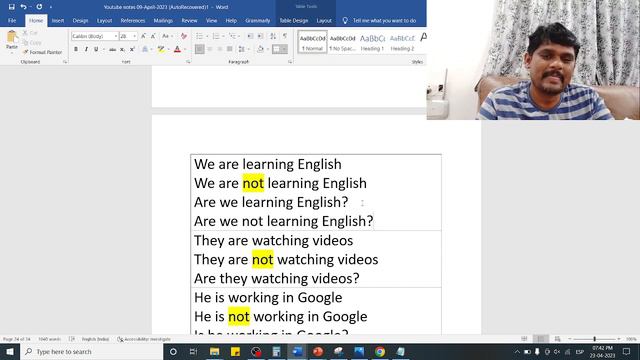Apply the red font color
This screenshot has width=640, height=360.
click(x=177, y=49)
